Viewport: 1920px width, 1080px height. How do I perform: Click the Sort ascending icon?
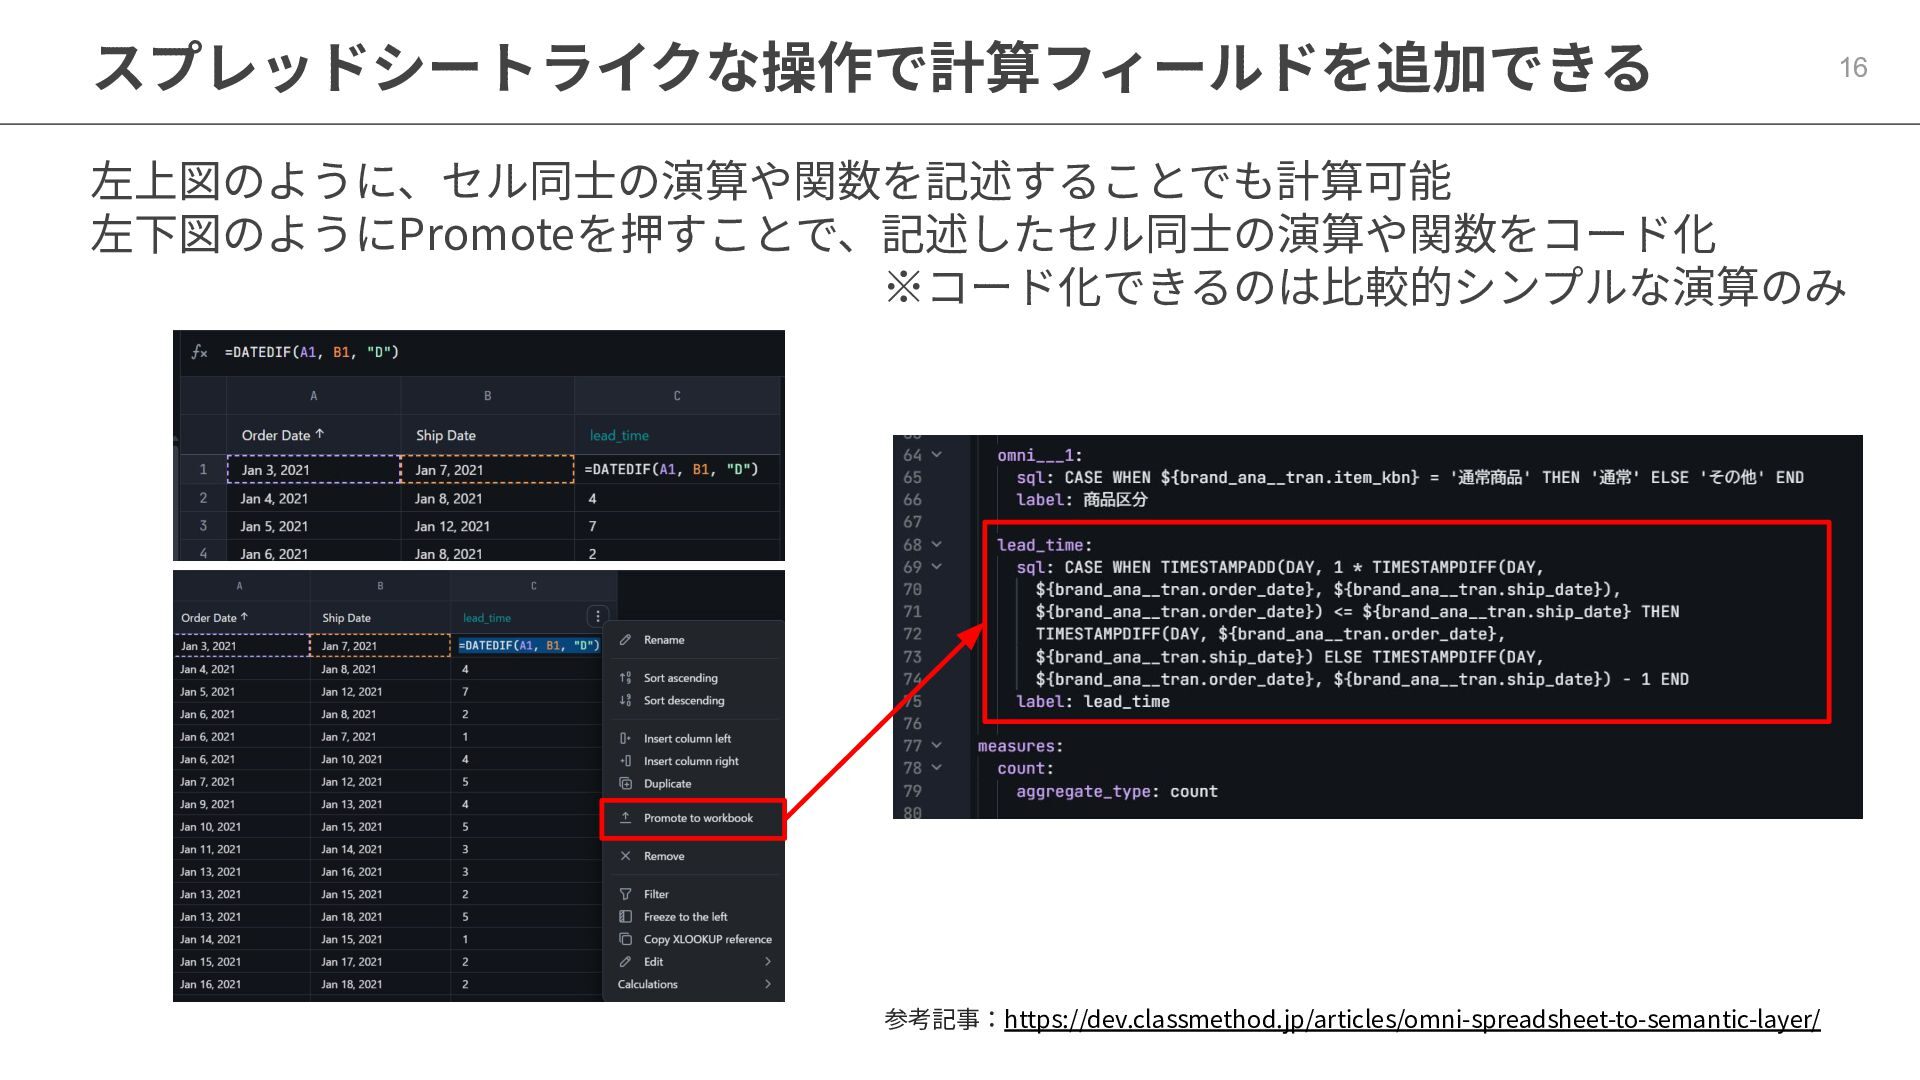[x=625, y=678]
